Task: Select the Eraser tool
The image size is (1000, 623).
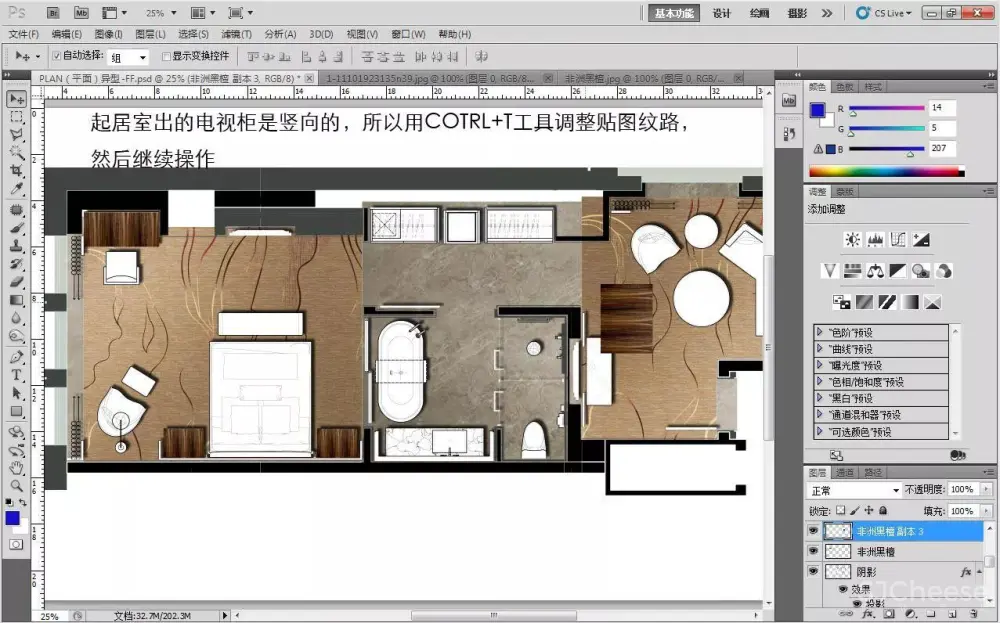Action: 17,282
